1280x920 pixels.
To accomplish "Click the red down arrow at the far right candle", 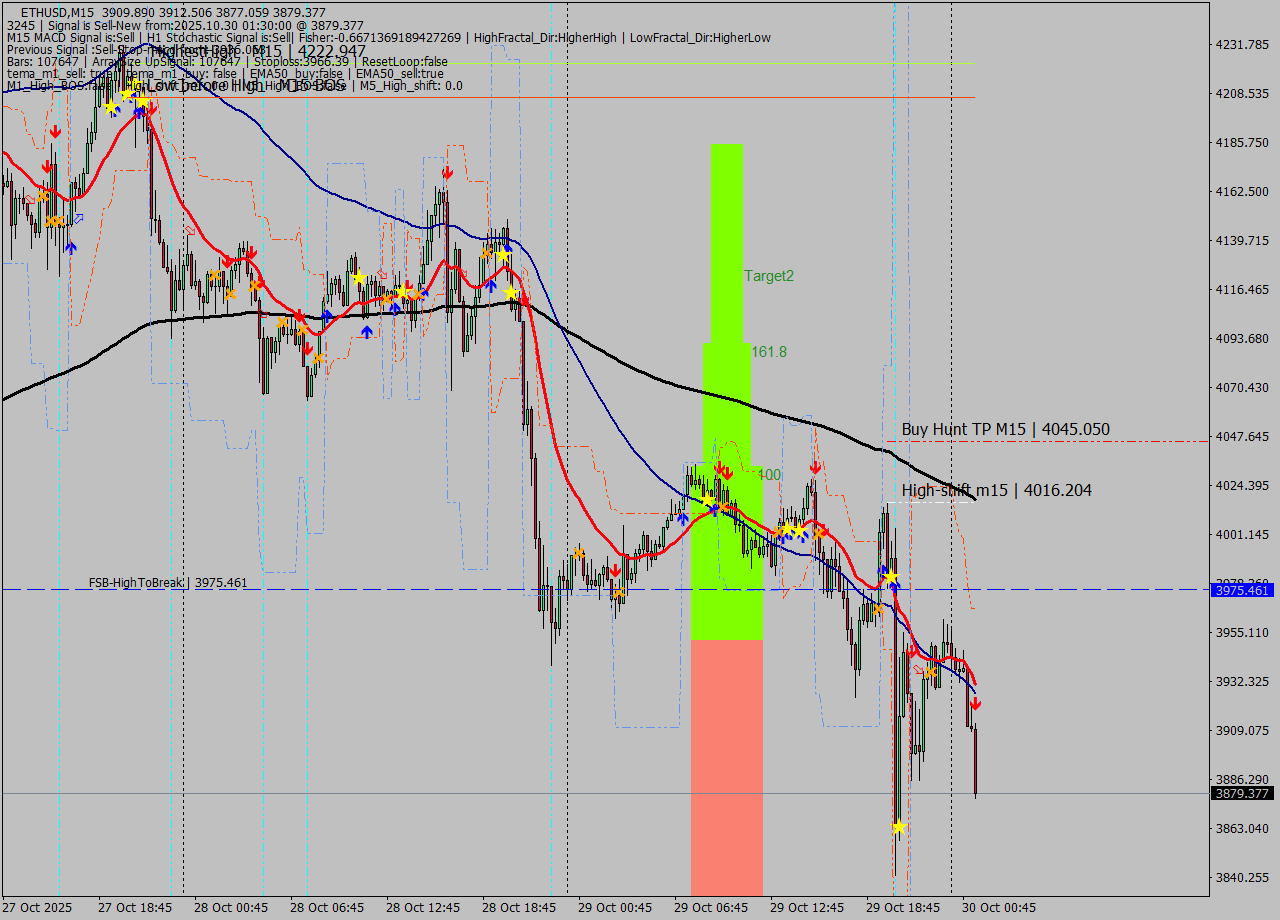I will click(x=975, y=703).
